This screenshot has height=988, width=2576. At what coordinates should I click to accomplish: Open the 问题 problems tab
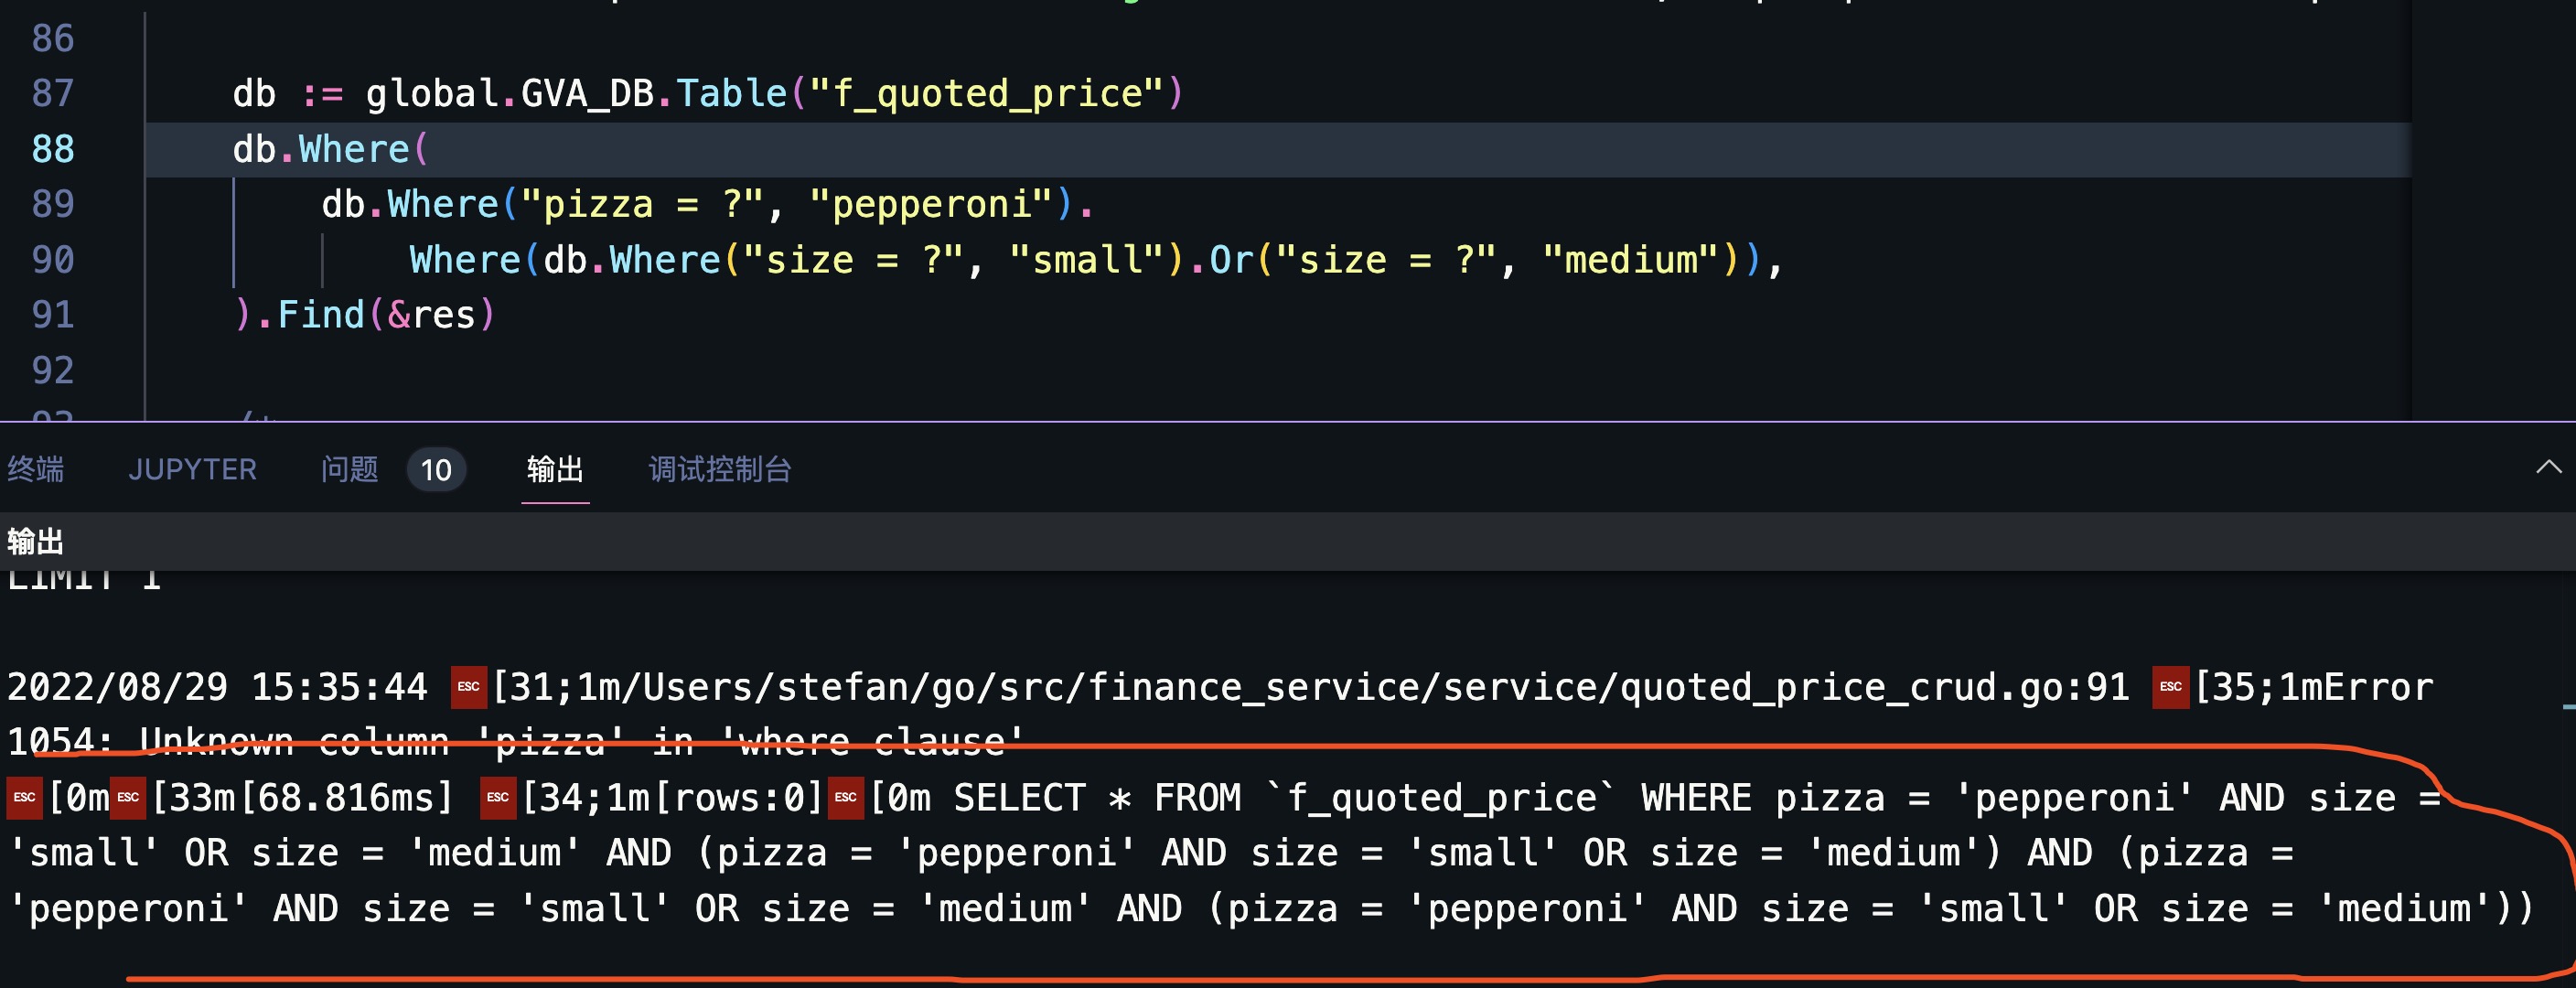point(349,470)
